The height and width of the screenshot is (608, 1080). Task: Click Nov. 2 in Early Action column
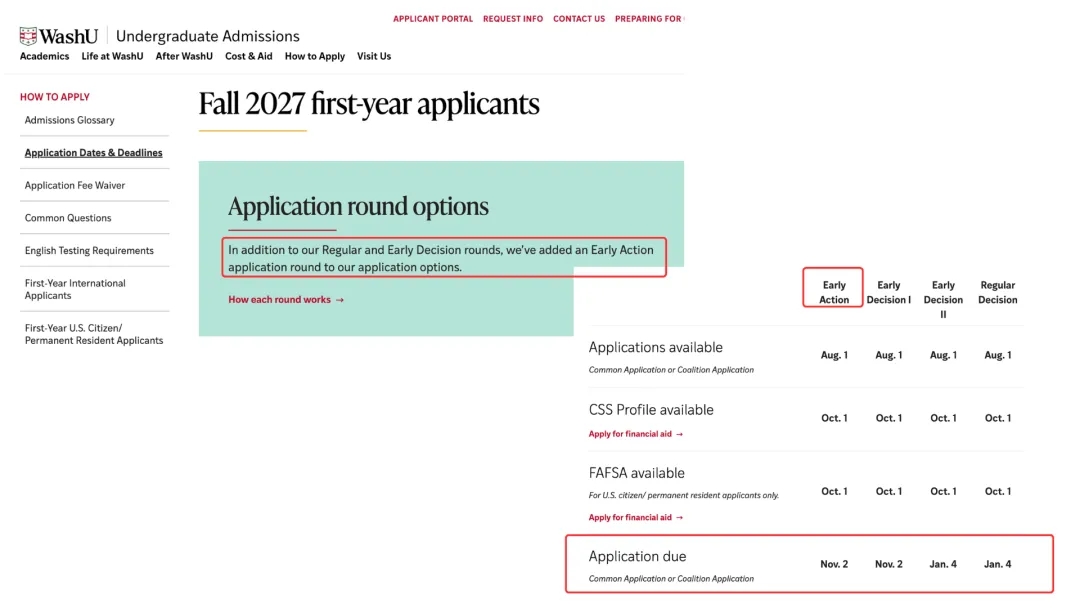(833, 564)
